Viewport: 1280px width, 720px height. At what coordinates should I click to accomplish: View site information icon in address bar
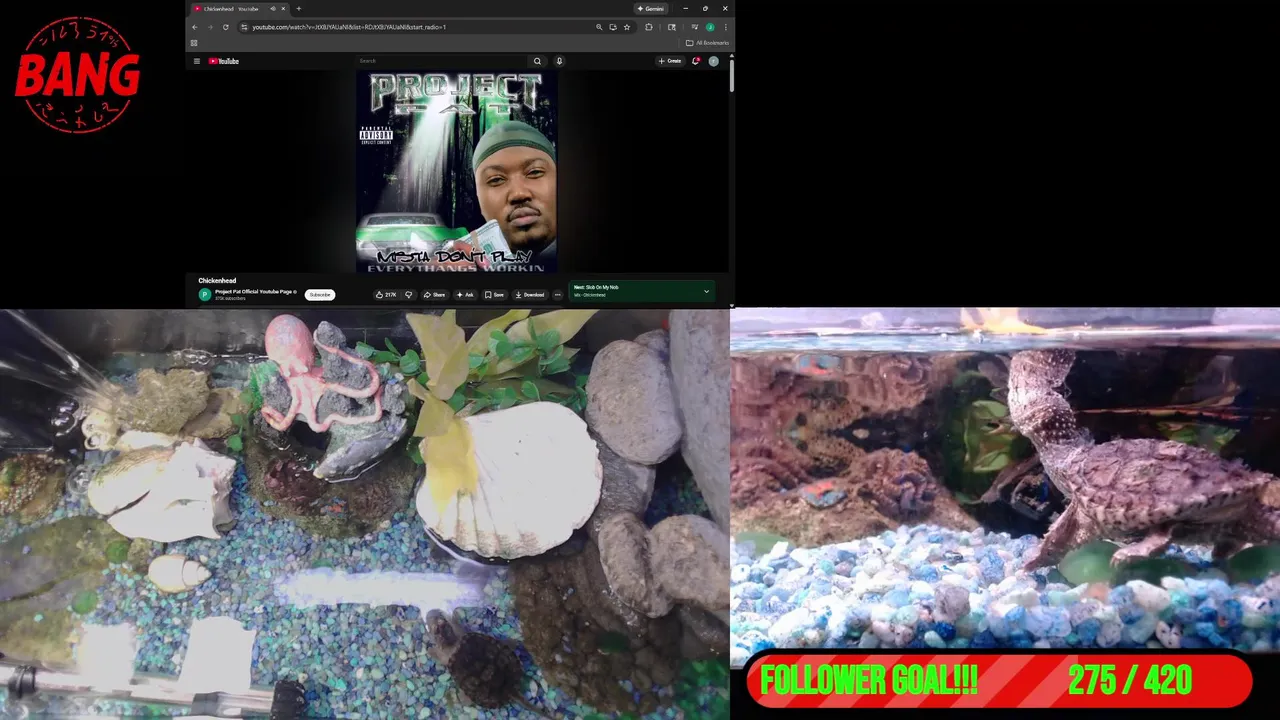244,27
